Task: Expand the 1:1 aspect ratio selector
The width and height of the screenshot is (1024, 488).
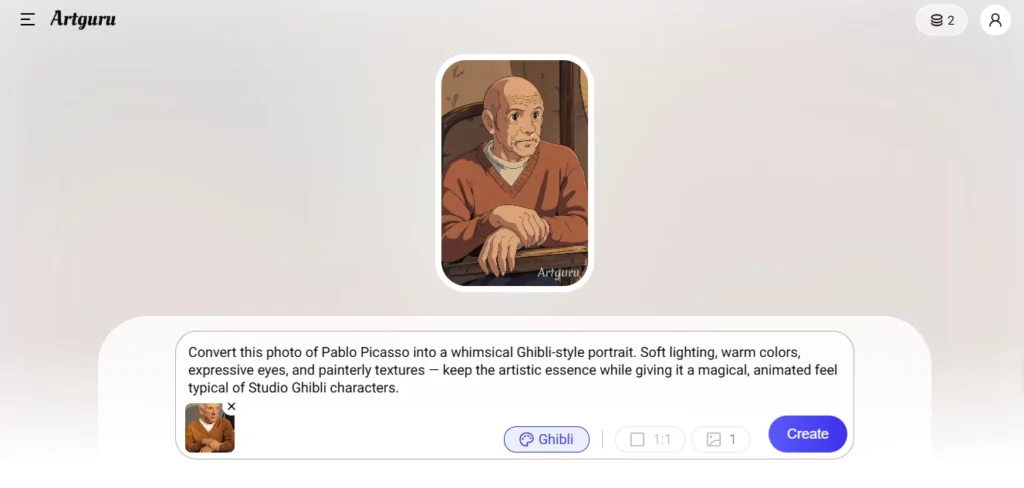Action: coord(650,440)
